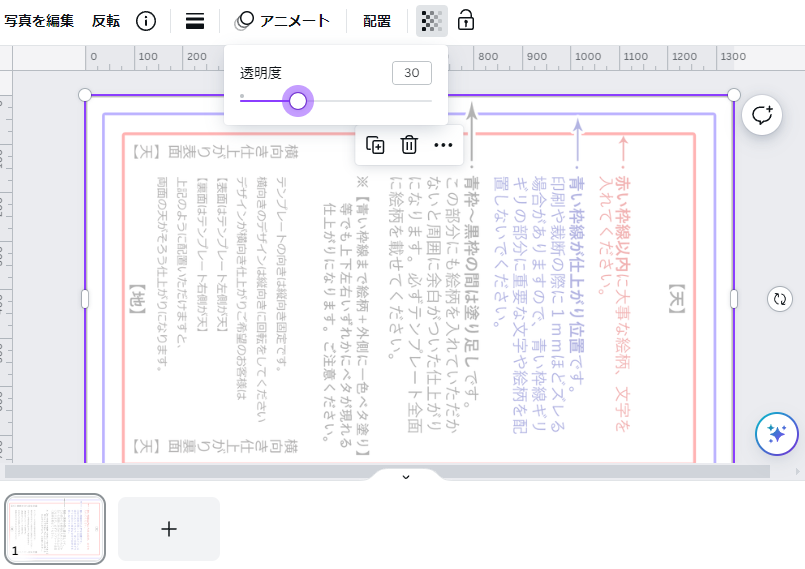This screenshot has width=805, height=569.
Task: Toggle the transparency checkerboard button
Action: point(431,21)
